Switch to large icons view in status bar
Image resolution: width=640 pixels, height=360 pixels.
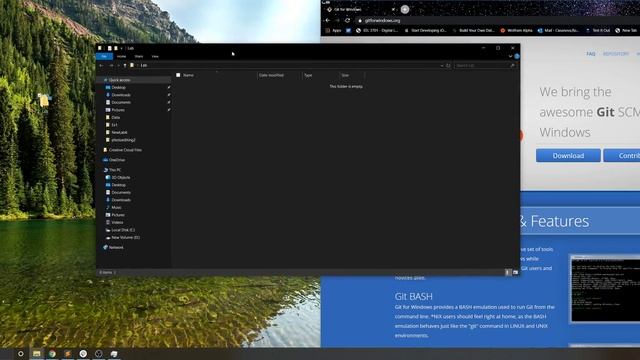516,272
